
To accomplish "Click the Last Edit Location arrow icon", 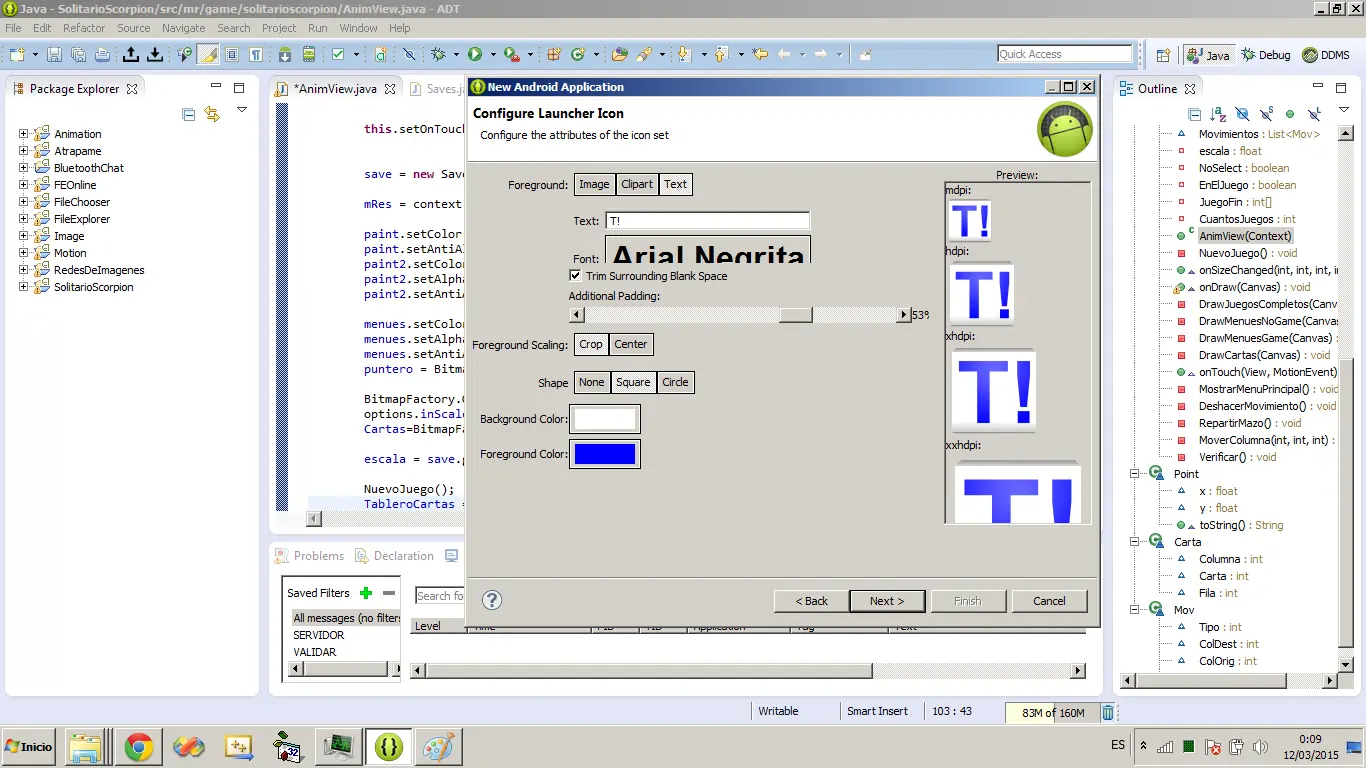I will [759, 54].
